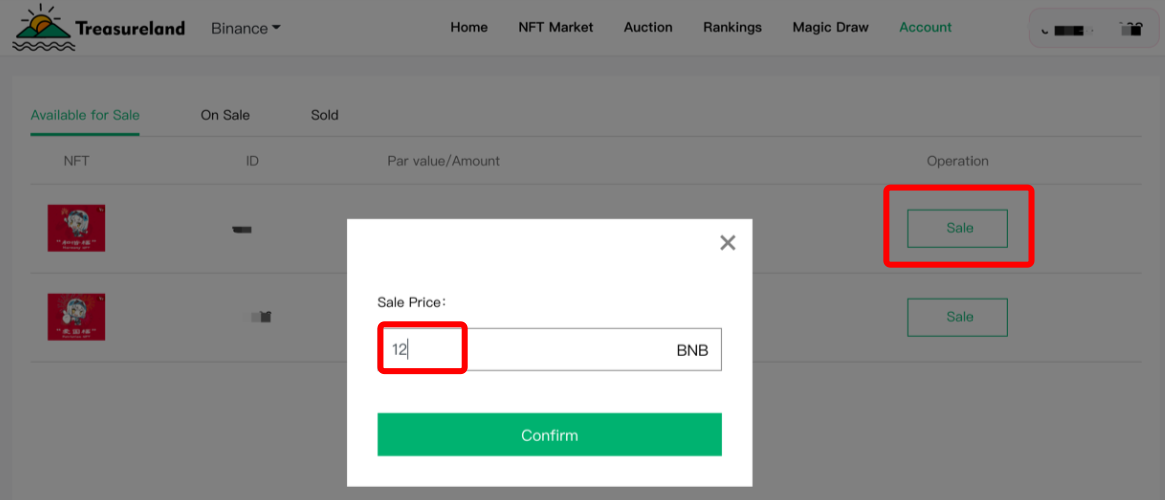Image resolution: width=1165 pixels, height=500 pixels.
Task: Click the Sale button in first row
Action: click(957, 228)
